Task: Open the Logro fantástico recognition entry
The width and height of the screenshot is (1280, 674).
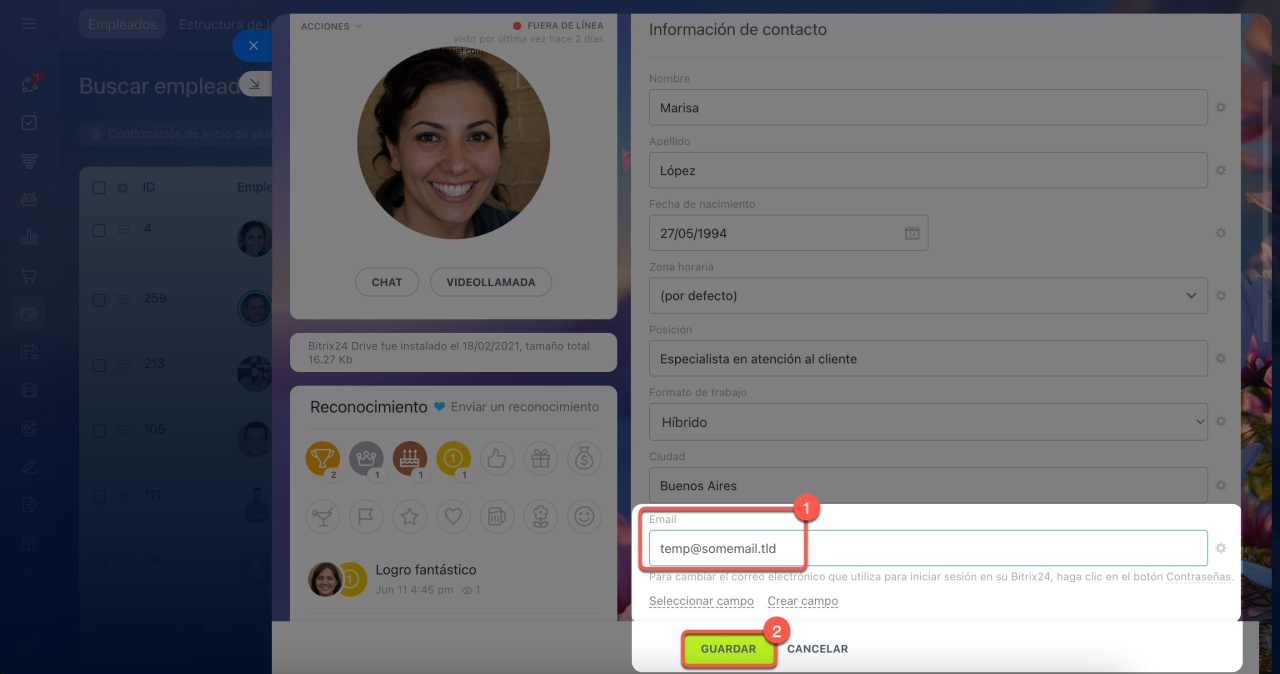Action: click(426, 569)
